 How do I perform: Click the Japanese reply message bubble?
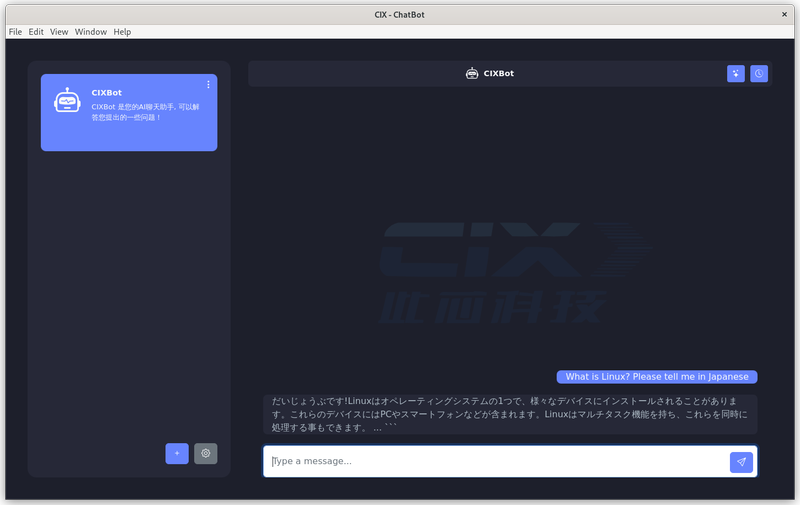click(510, 414)
